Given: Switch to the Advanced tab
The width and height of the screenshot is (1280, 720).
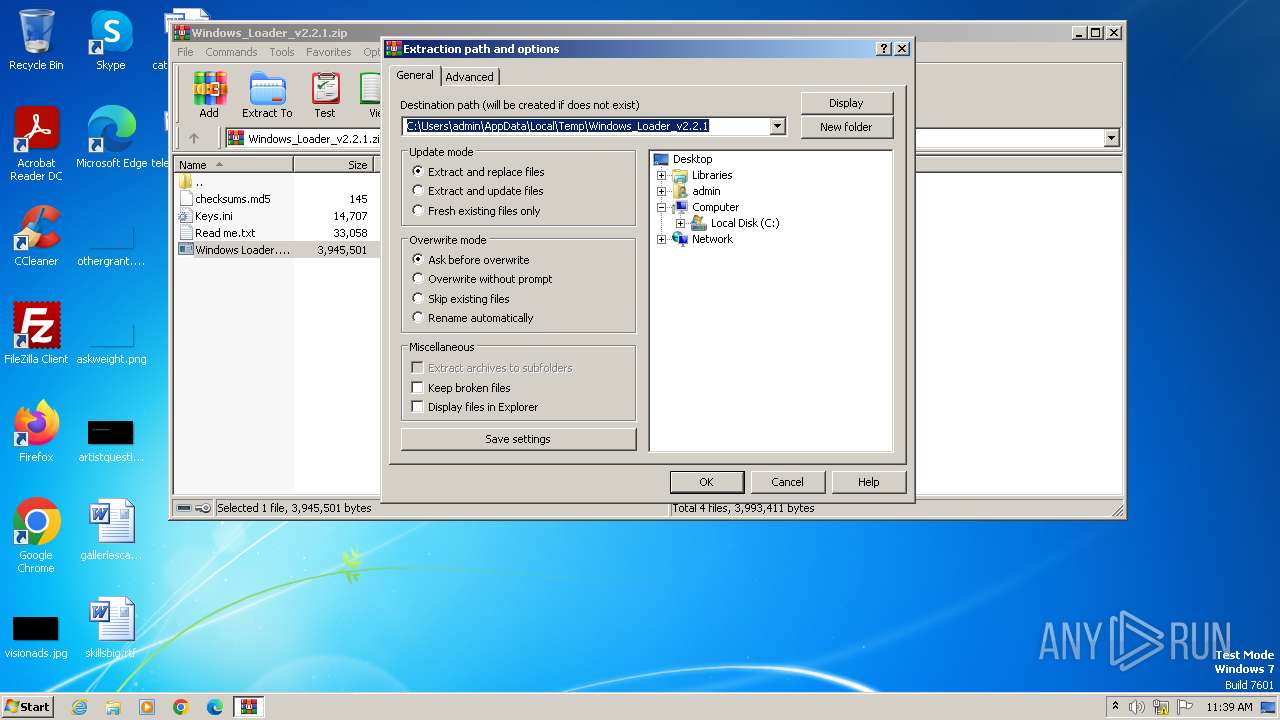Looking at the screenshot, I should click(469, 77).
